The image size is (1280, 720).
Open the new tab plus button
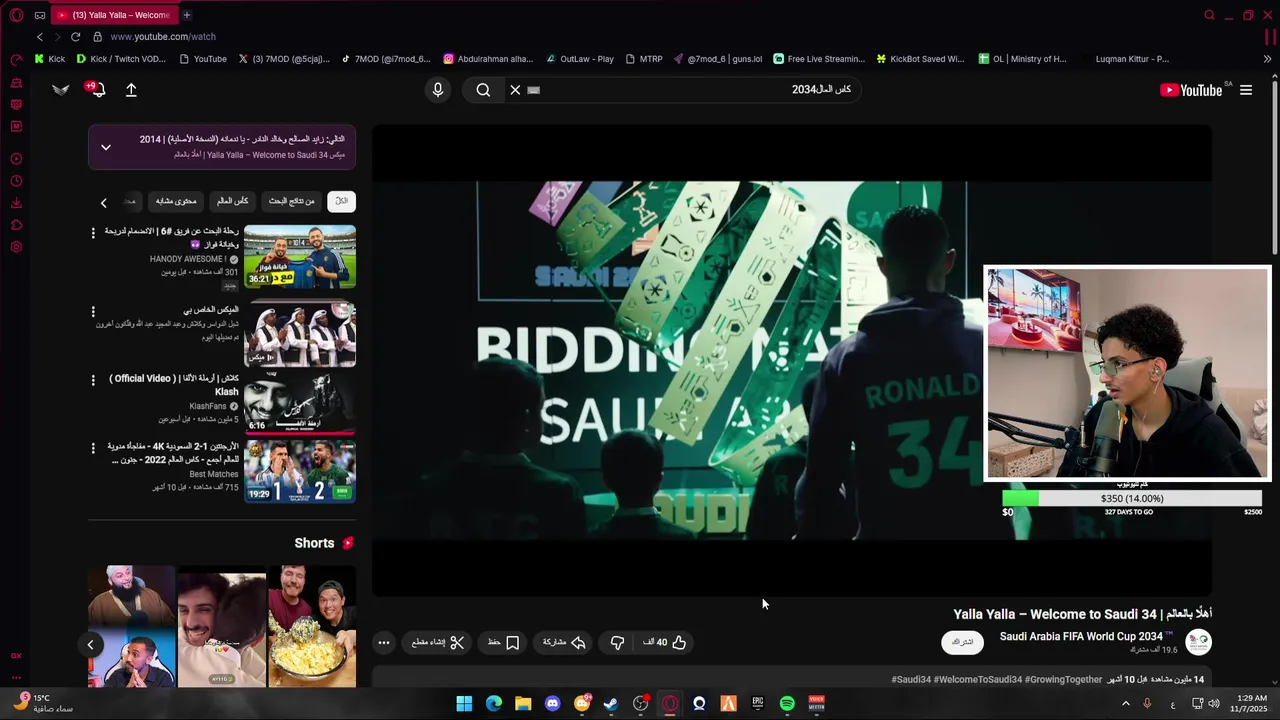point(186,15)
